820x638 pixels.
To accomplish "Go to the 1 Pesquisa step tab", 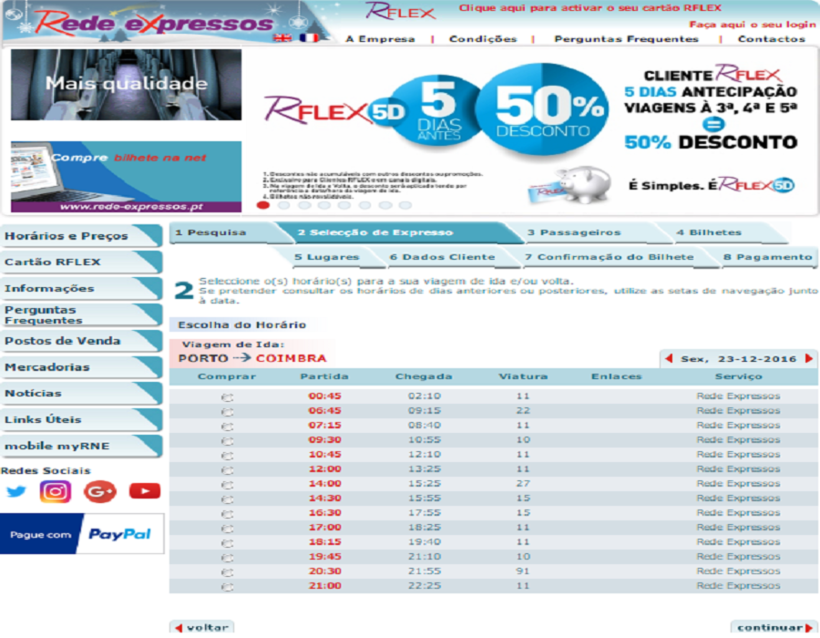I will point(225,233).
